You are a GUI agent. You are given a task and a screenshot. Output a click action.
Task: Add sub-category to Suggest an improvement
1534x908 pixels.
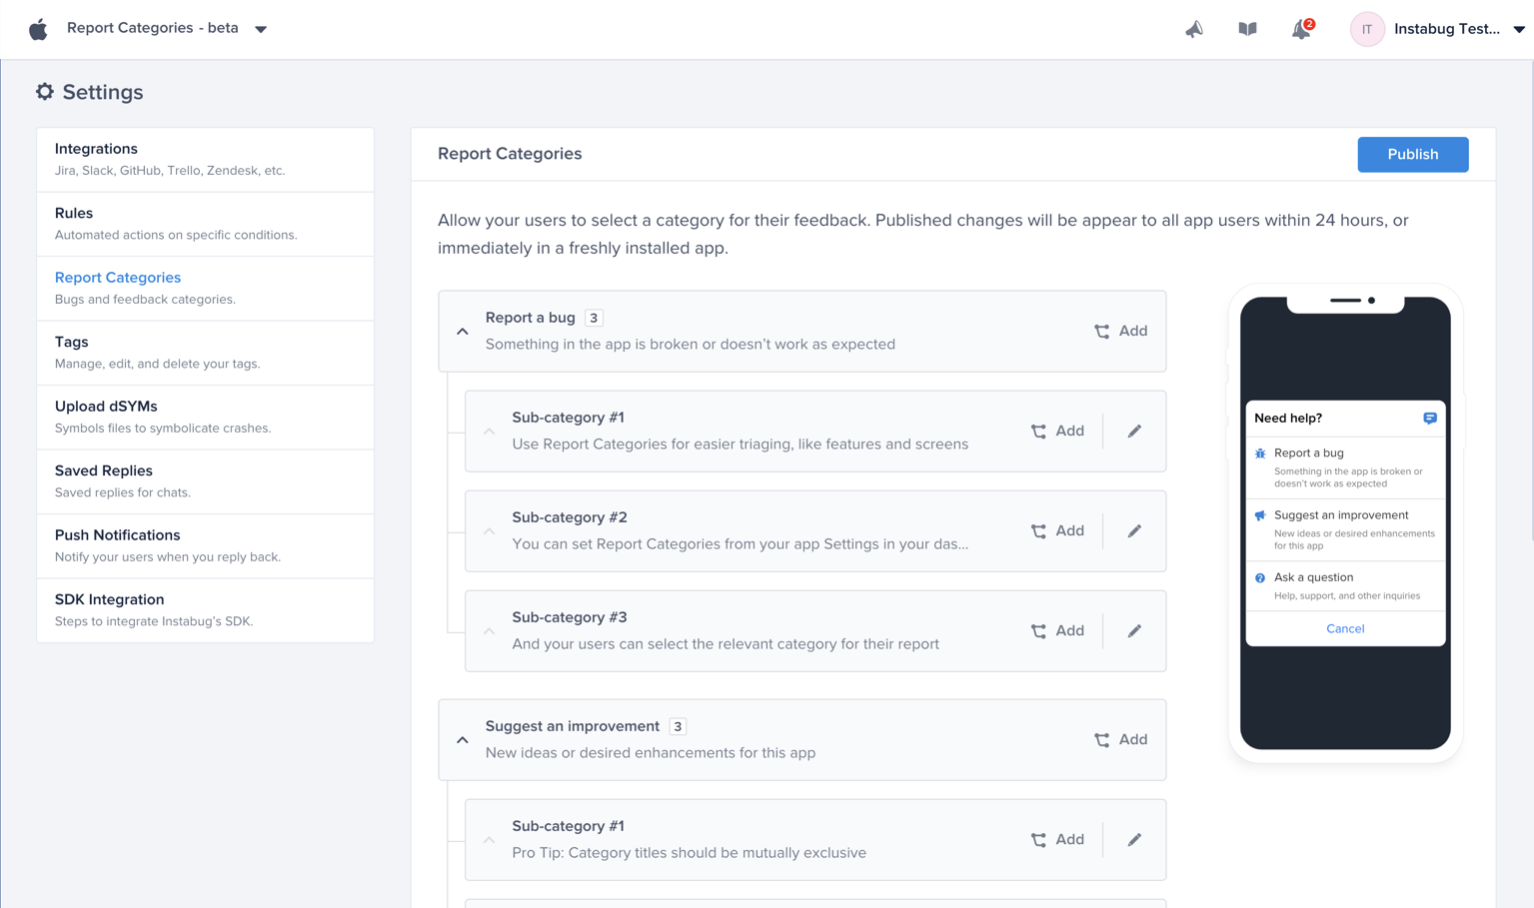click(x=1120, y=740)
